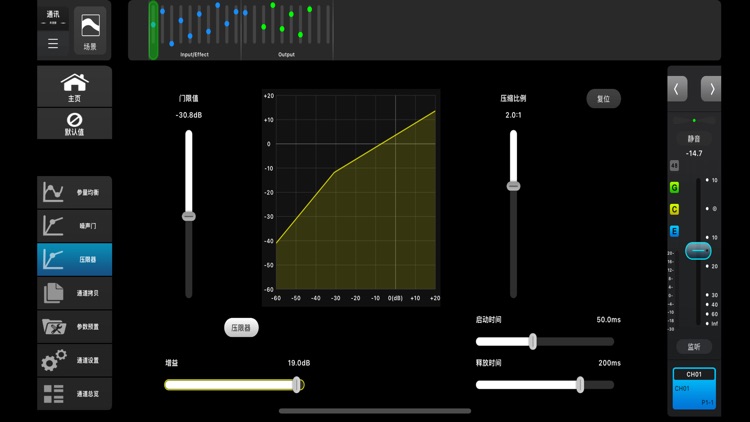Image resolution: width=750 pixels, height=422 pixels.
Task: Go to next channel with right chevron
Action: (711, 89)
